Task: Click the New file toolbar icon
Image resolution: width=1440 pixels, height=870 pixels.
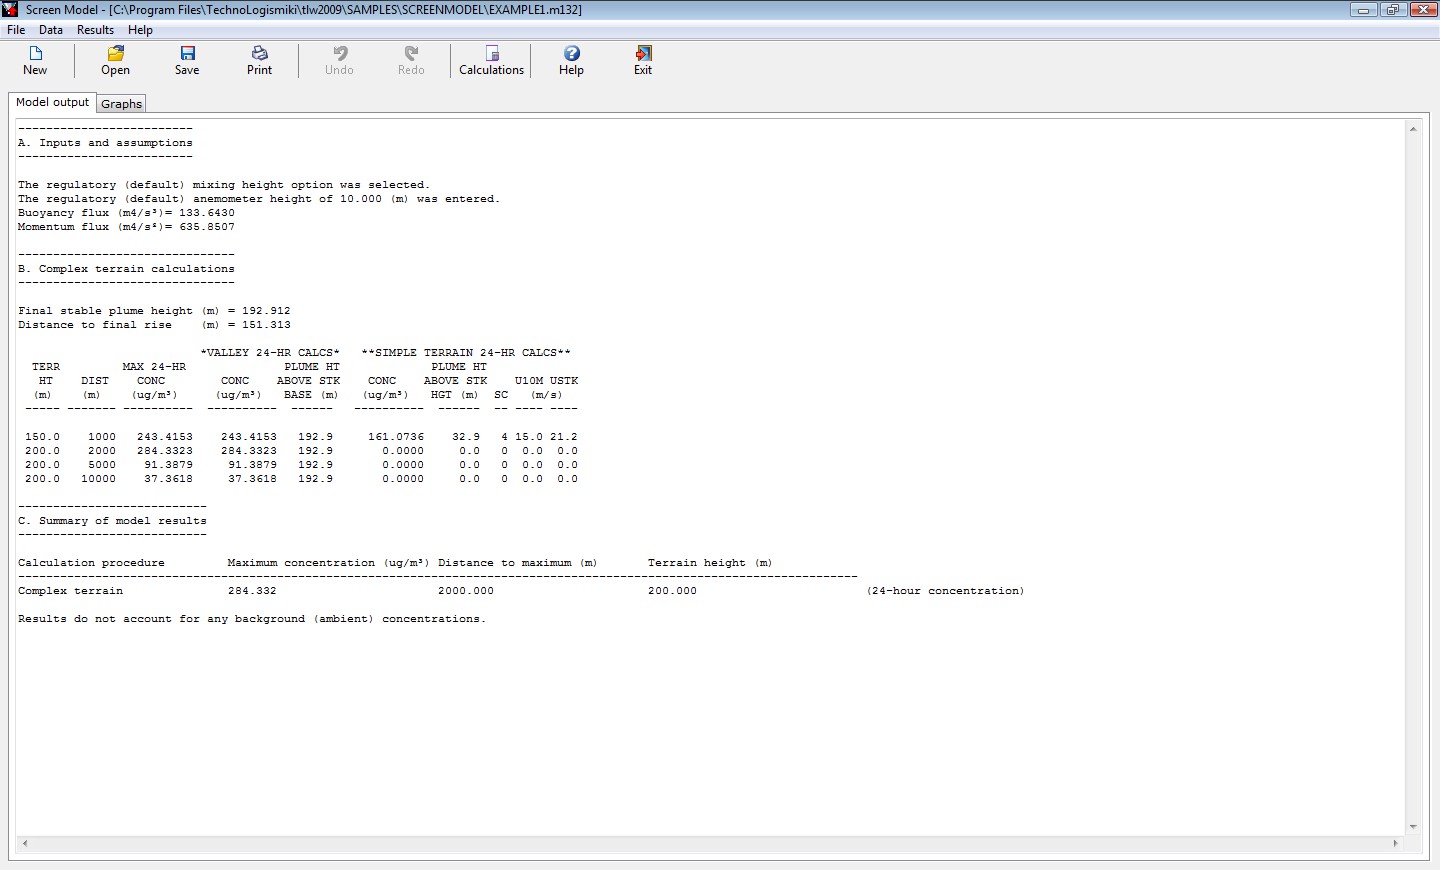Action: (35, 60)
